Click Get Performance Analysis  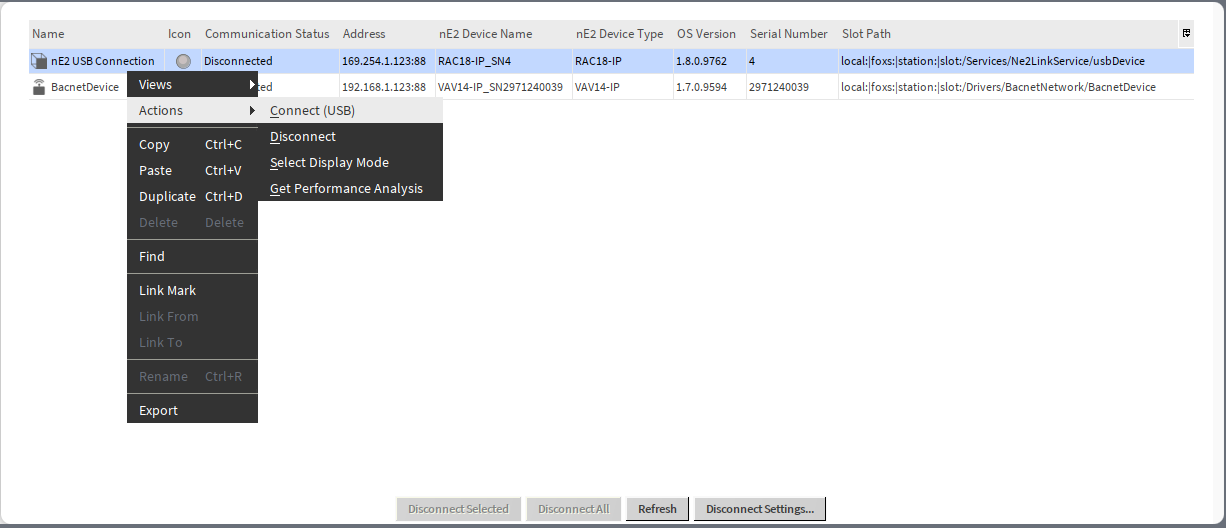point(346,189)
